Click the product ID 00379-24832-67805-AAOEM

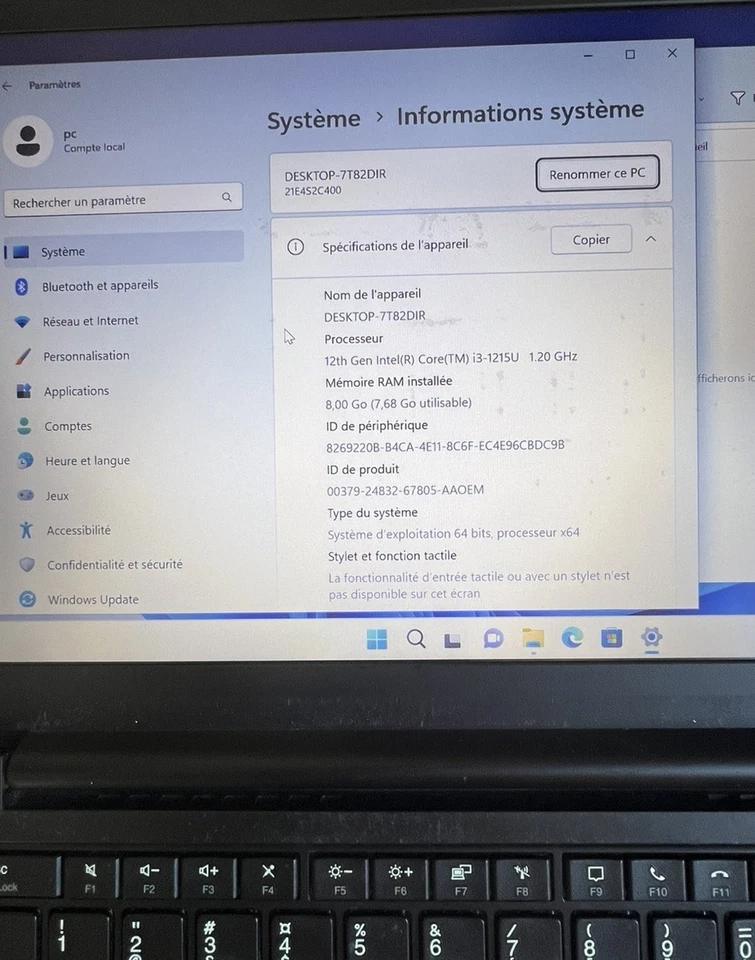405,490
